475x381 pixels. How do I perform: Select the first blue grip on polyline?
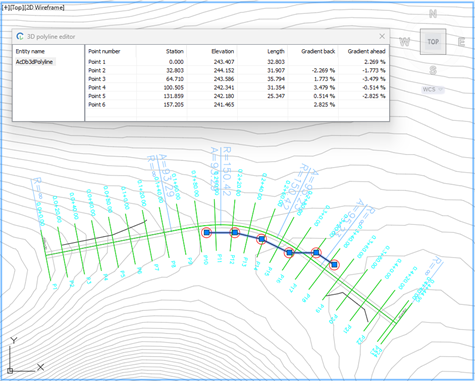[x=207, y=232]
